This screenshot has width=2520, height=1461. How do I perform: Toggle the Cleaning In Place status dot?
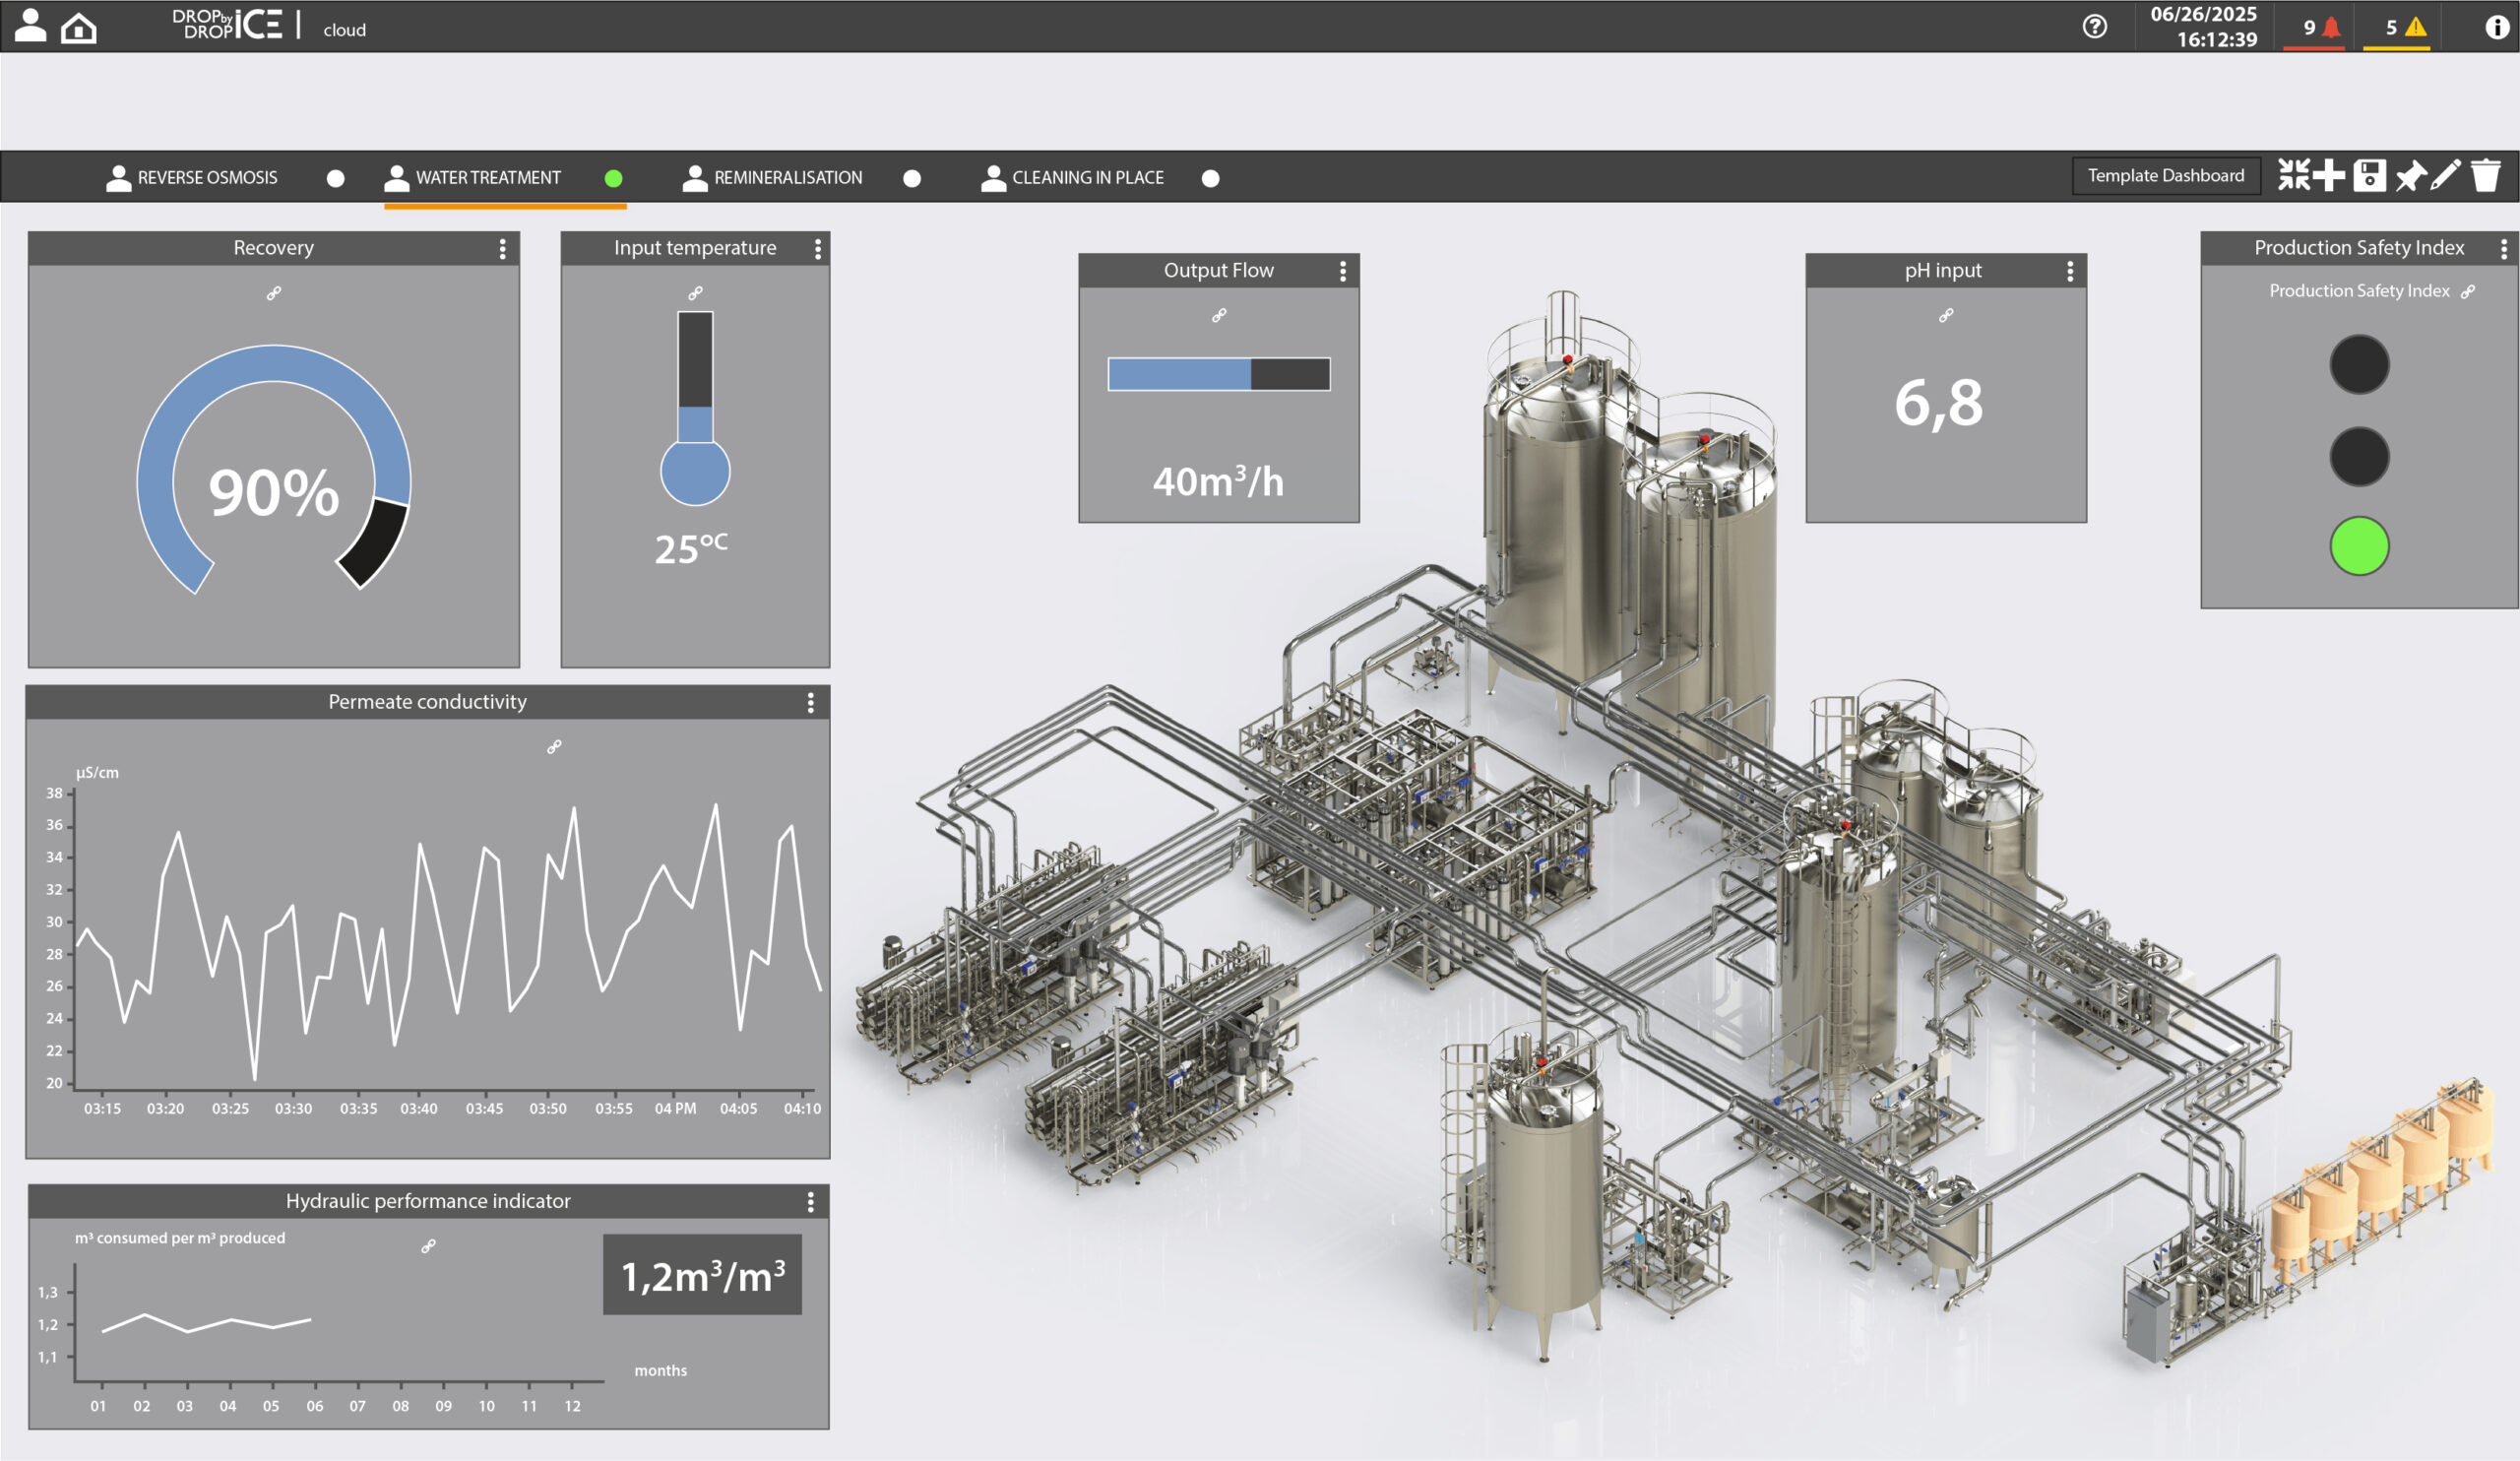[1210, 178]
